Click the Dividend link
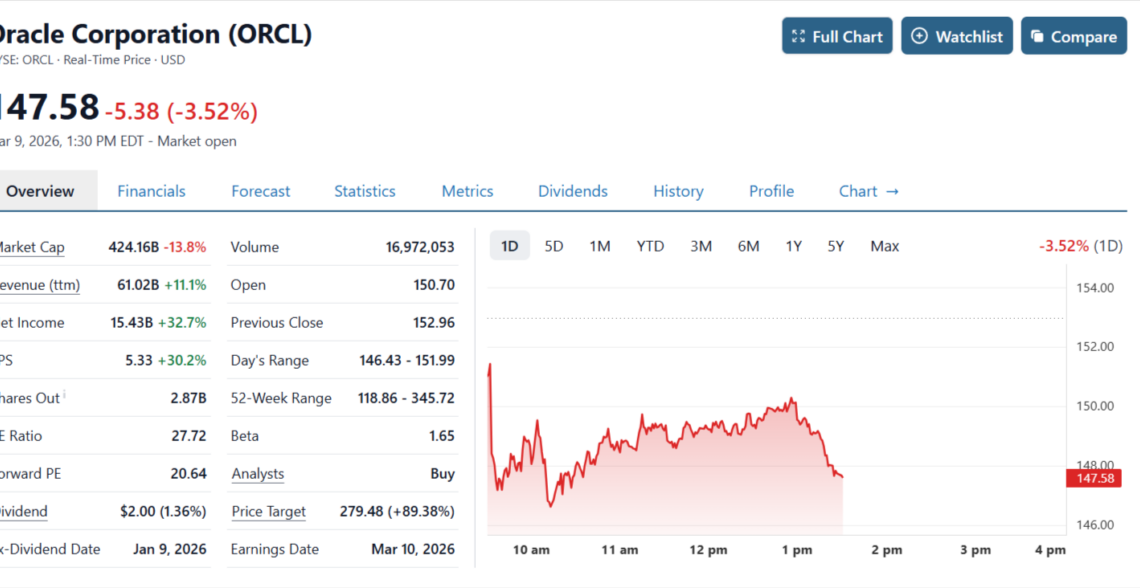 point(24,512)
